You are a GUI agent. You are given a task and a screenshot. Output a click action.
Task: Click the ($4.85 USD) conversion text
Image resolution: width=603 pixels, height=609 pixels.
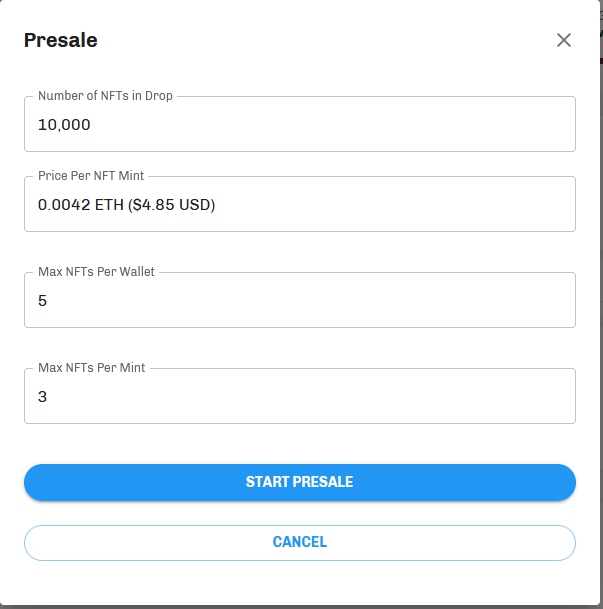tap(171, 205)
